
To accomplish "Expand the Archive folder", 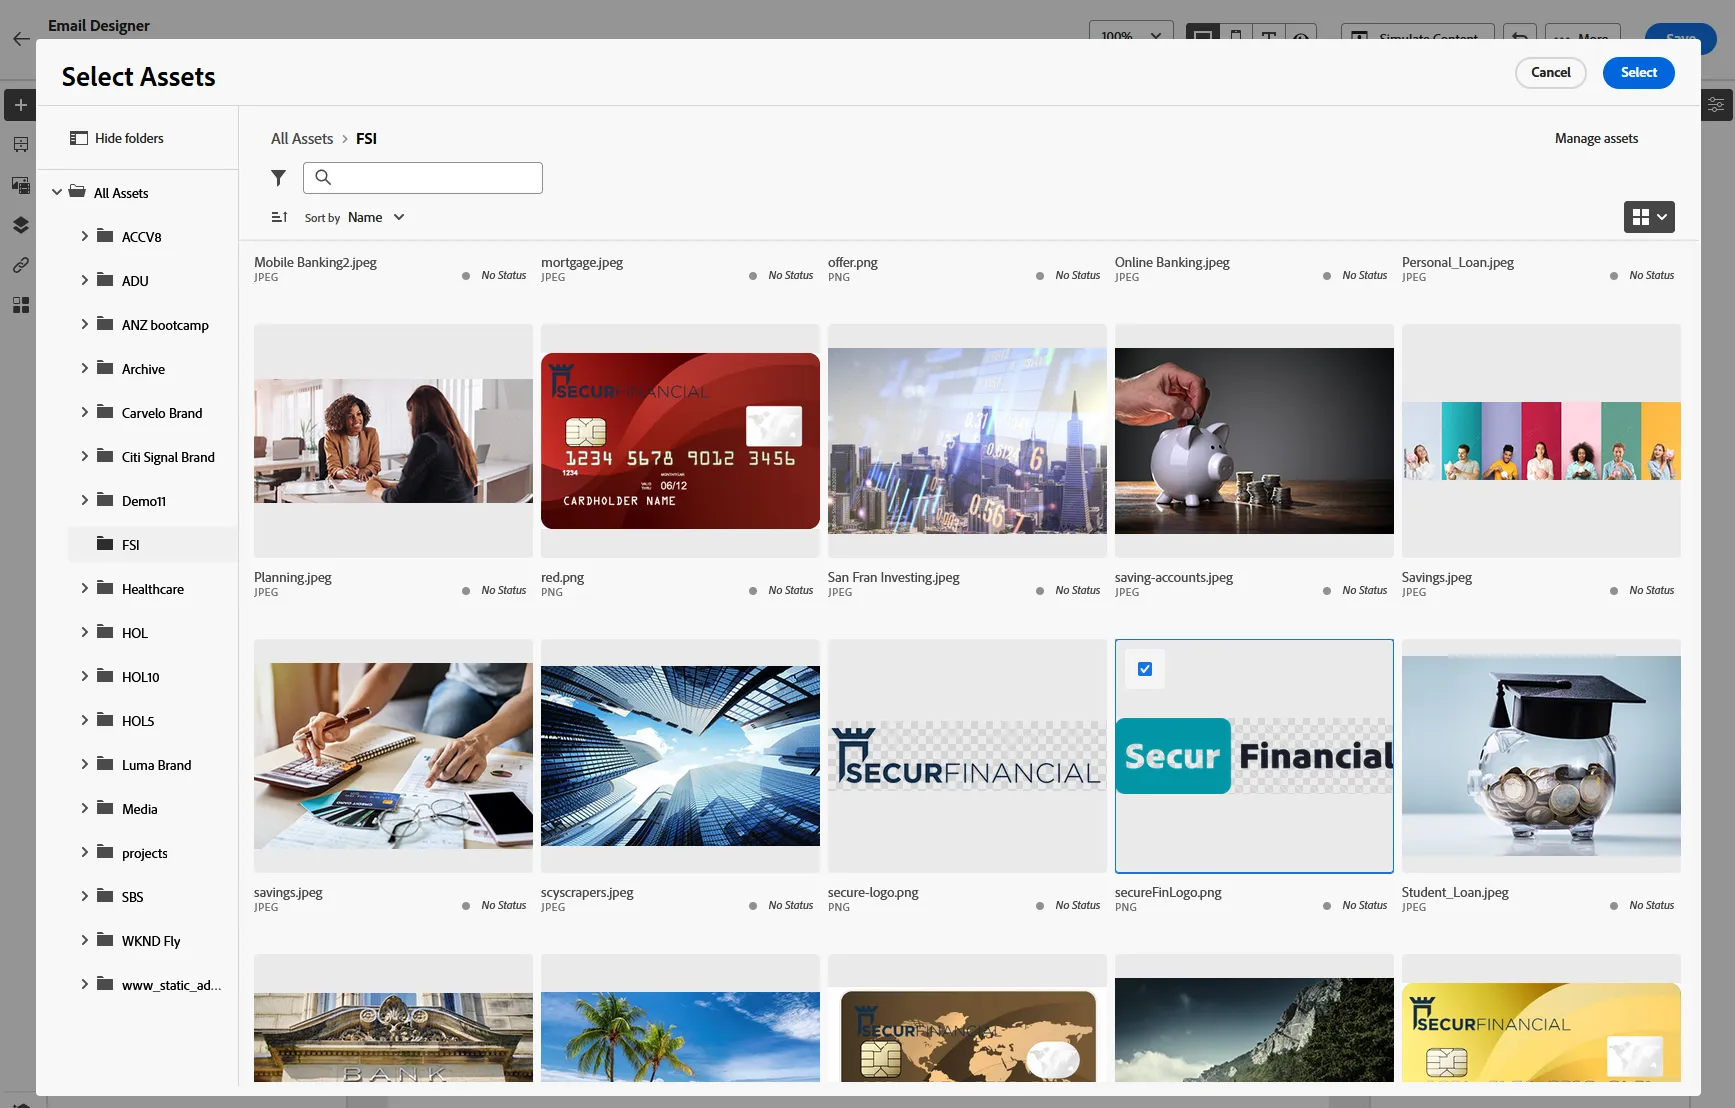I will (84, 368).
